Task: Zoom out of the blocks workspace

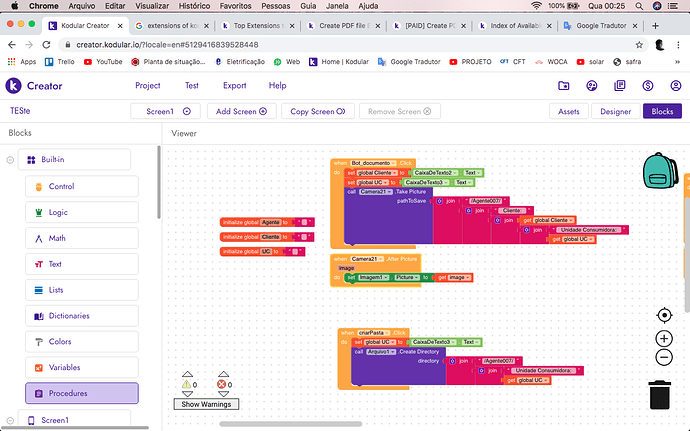Action: point(664,357)
